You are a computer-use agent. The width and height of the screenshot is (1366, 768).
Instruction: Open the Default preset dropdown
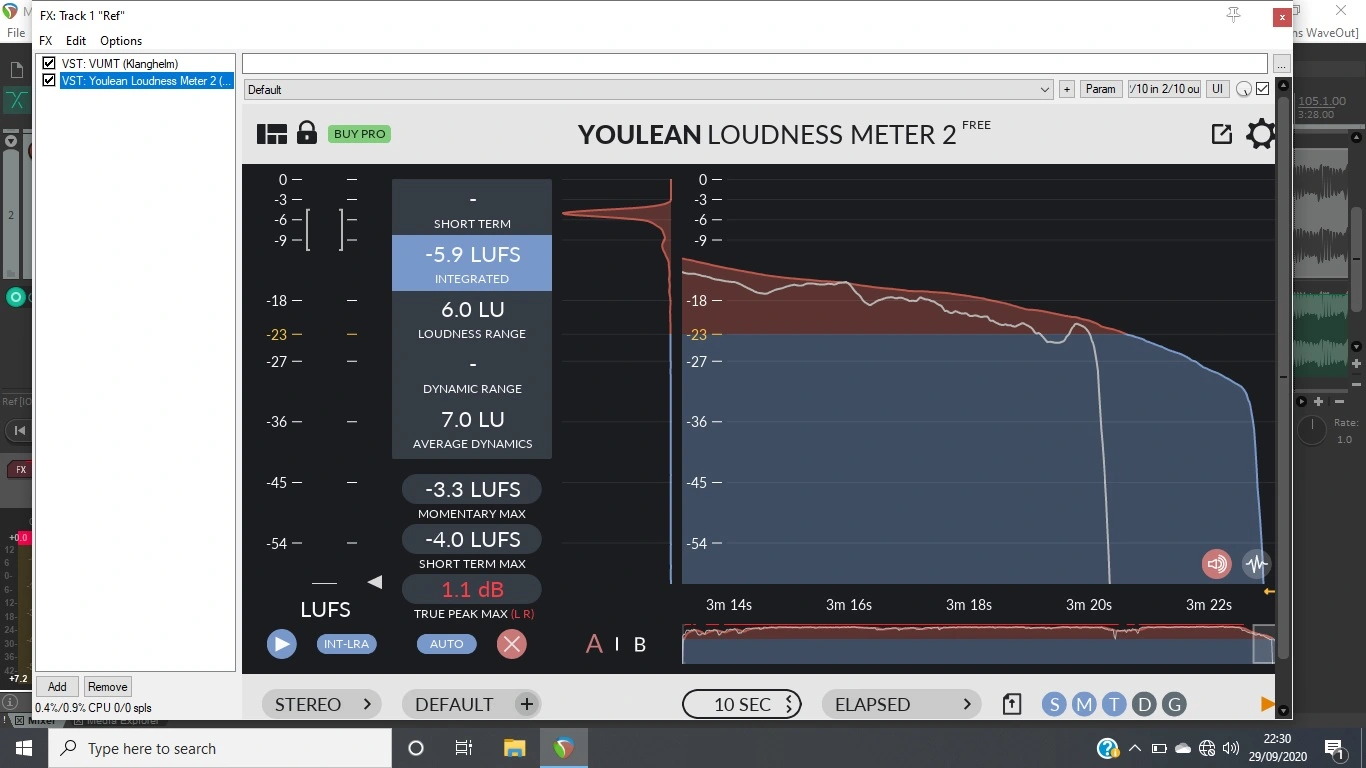tap(648, 90)
